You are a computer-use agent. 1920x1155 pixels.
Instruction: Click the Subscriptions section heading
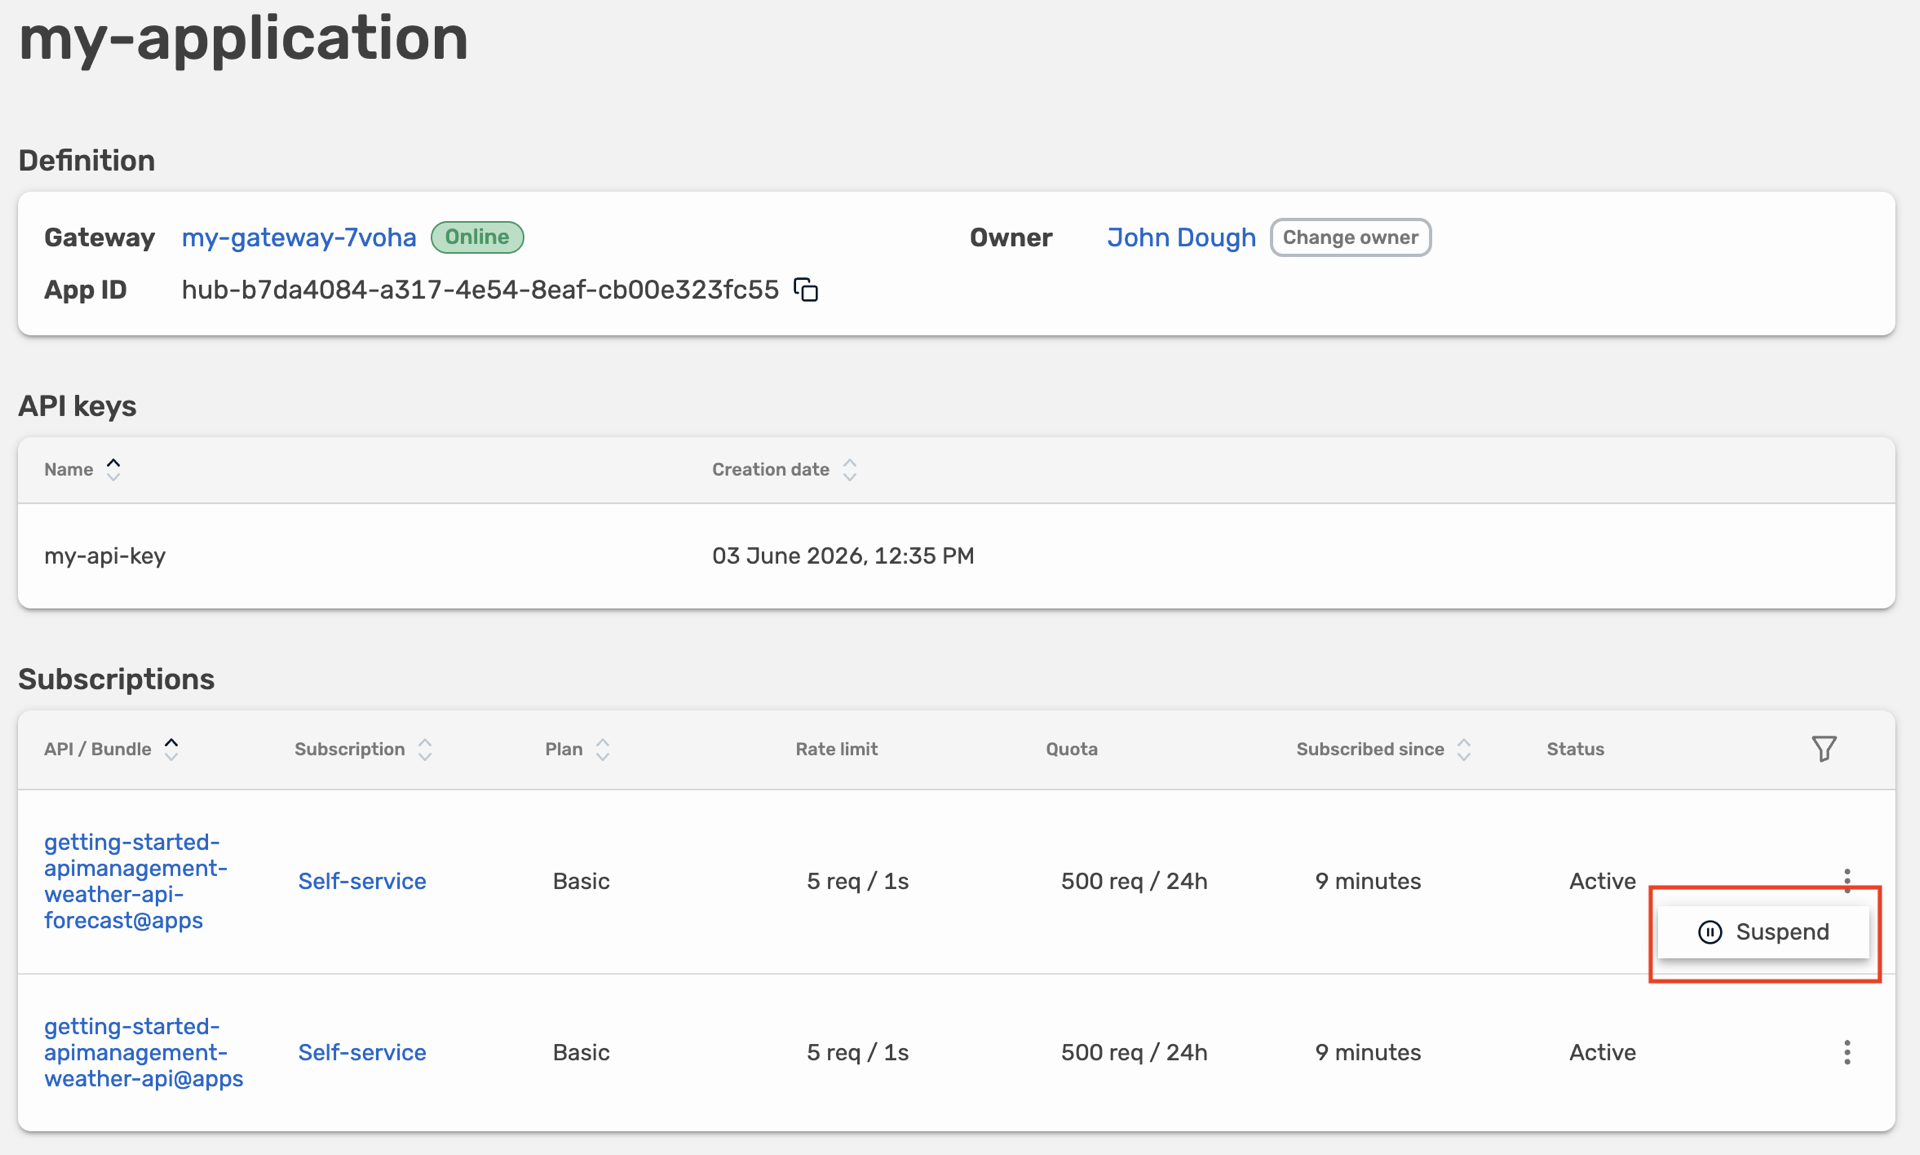tap(116, 680)
